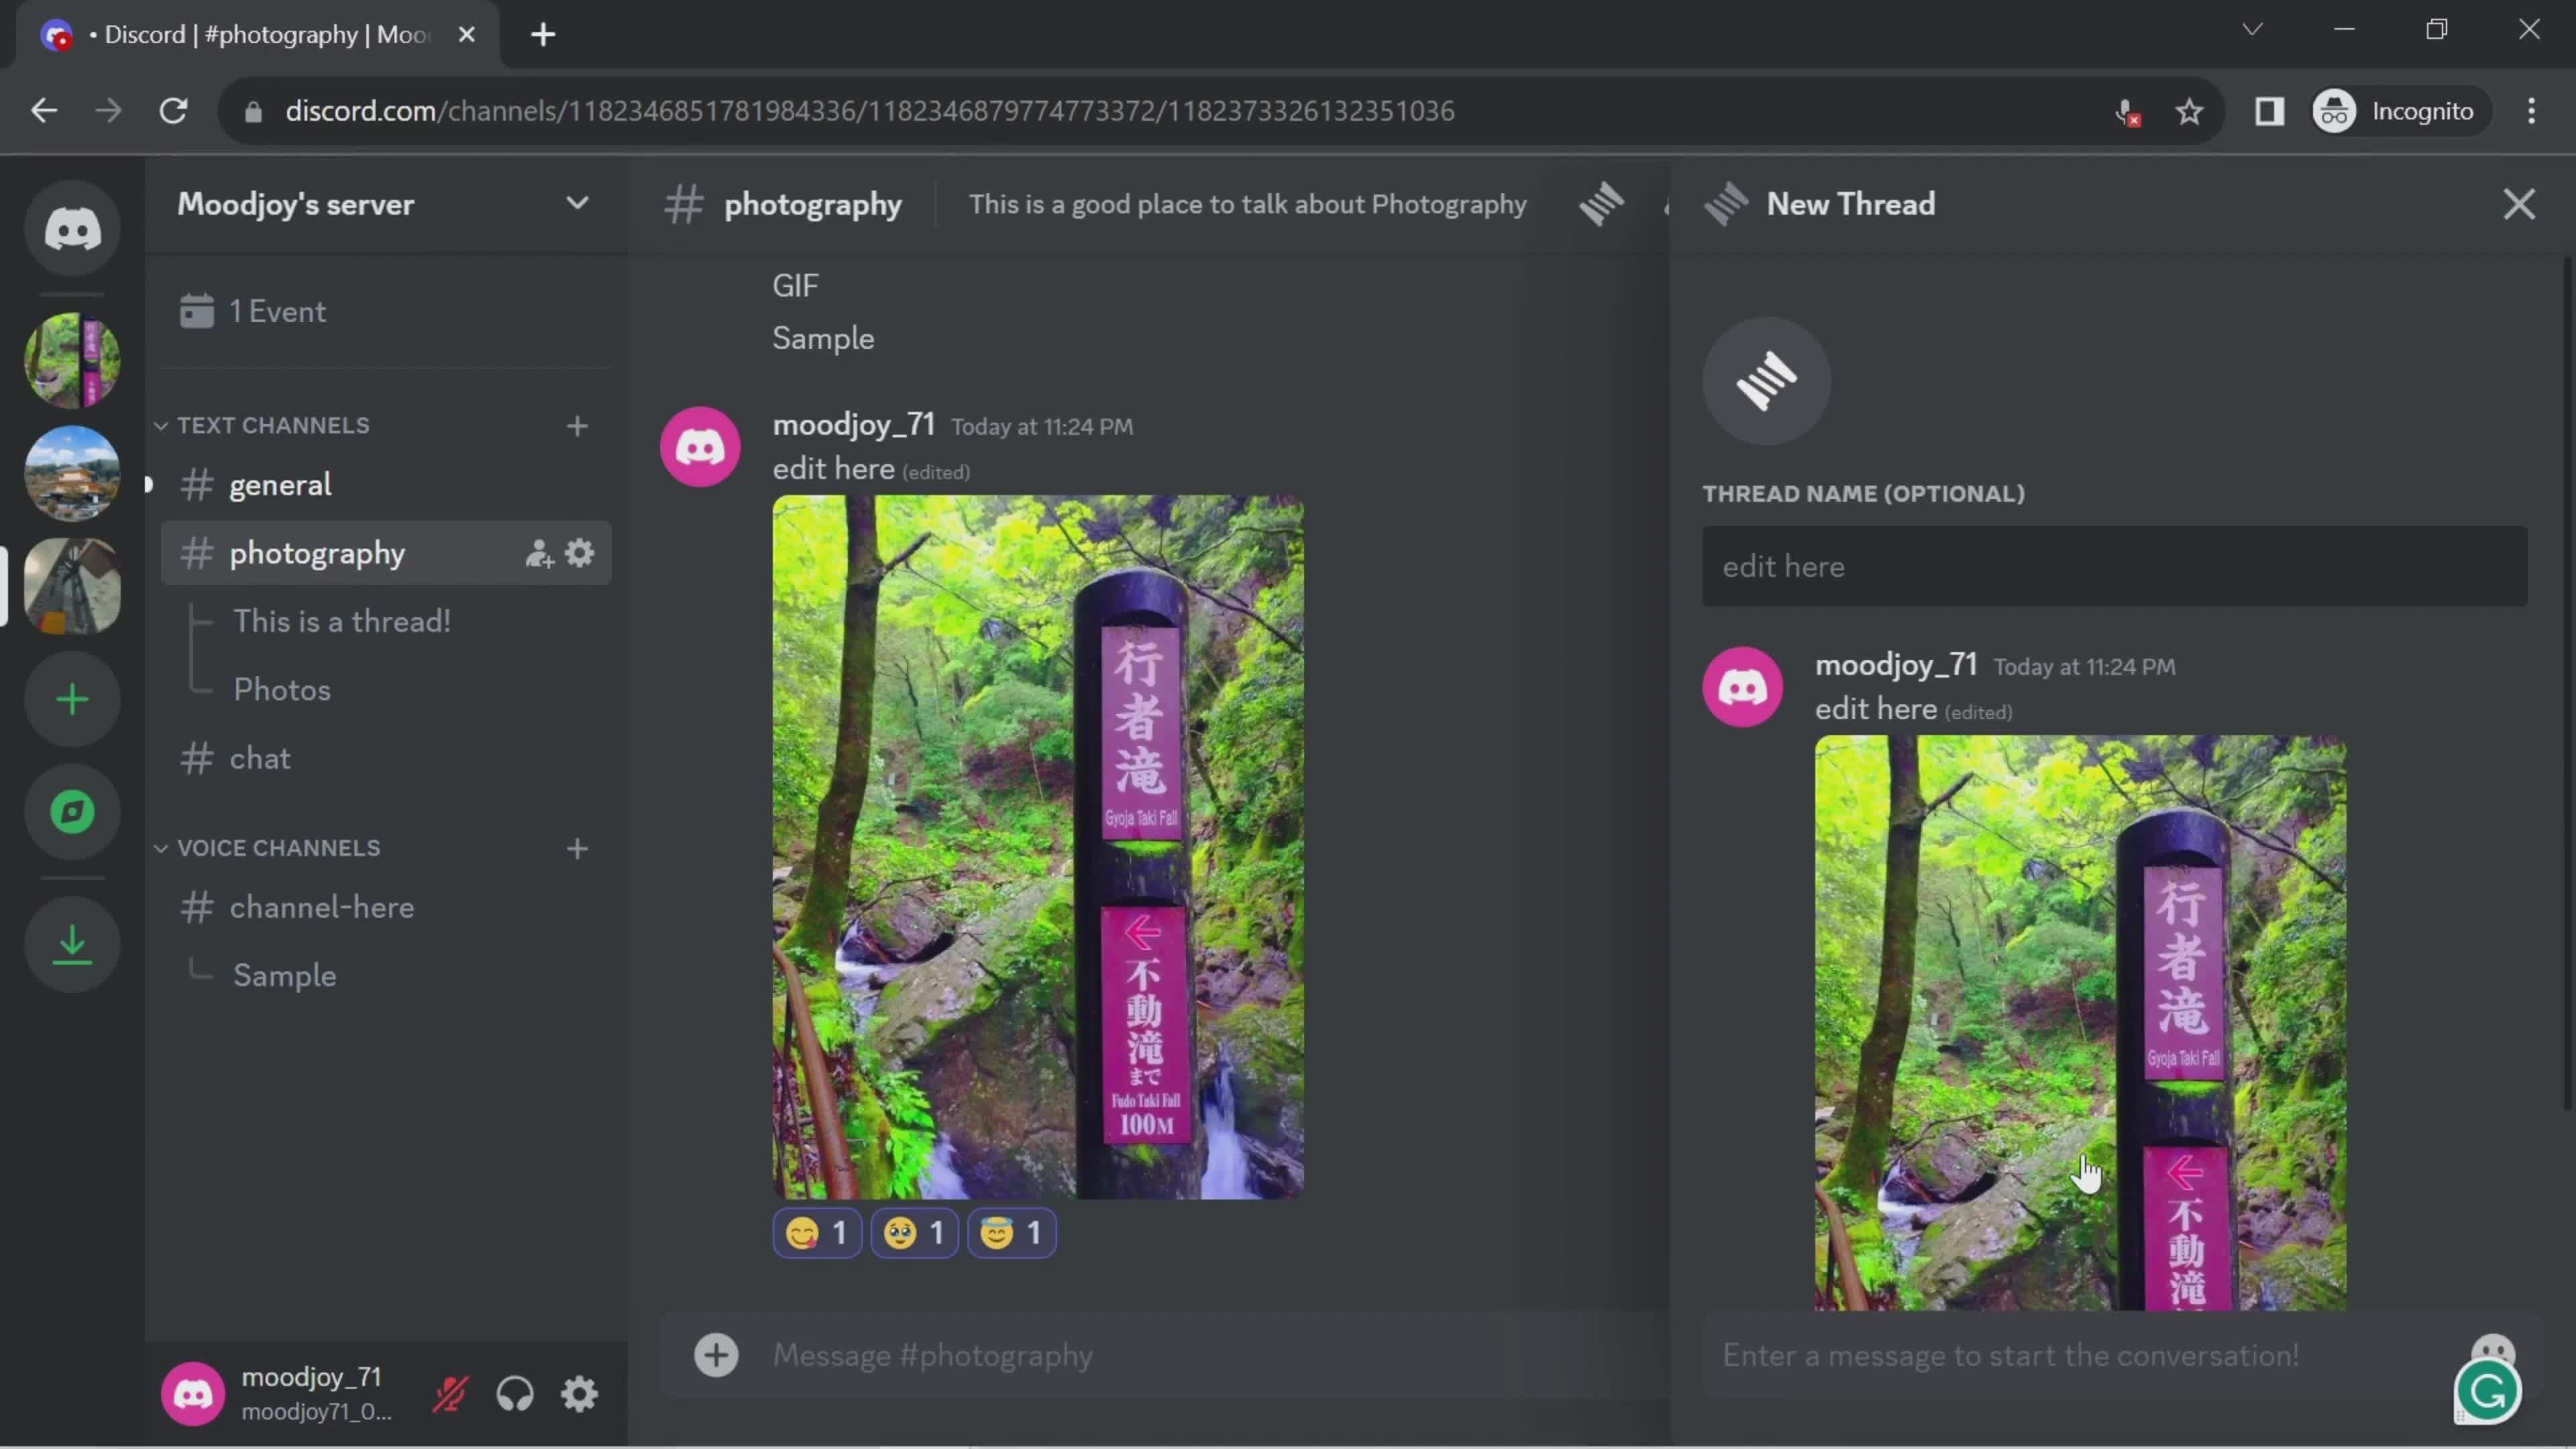
Task: Click the new thread close X icon
Action: 2520,203
